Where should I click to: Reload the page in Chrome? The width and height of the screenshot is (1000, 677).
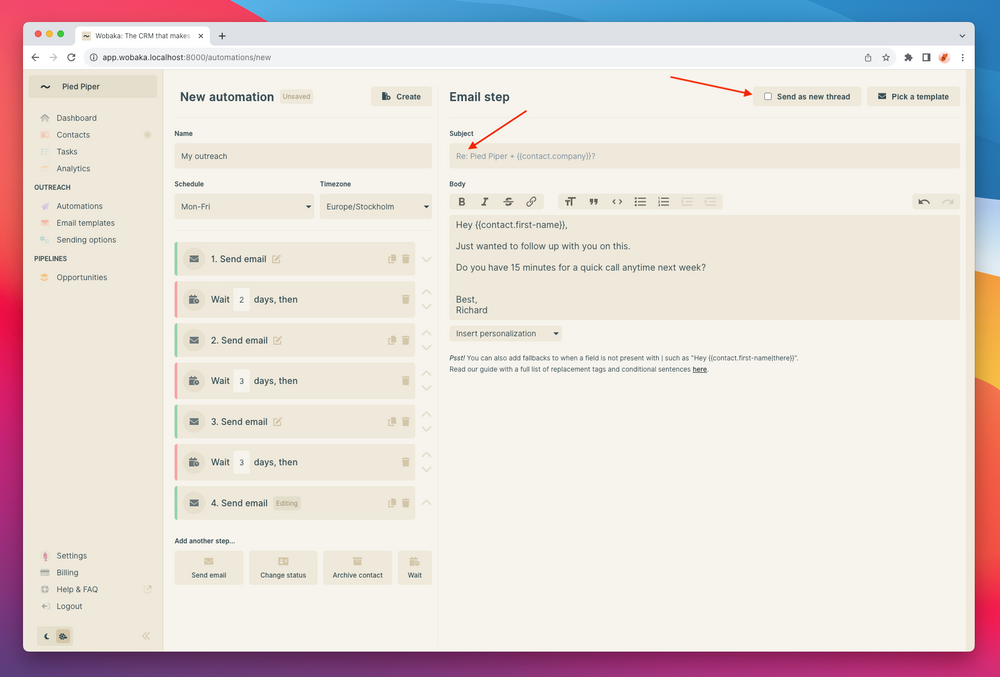(x=71, y=57)
